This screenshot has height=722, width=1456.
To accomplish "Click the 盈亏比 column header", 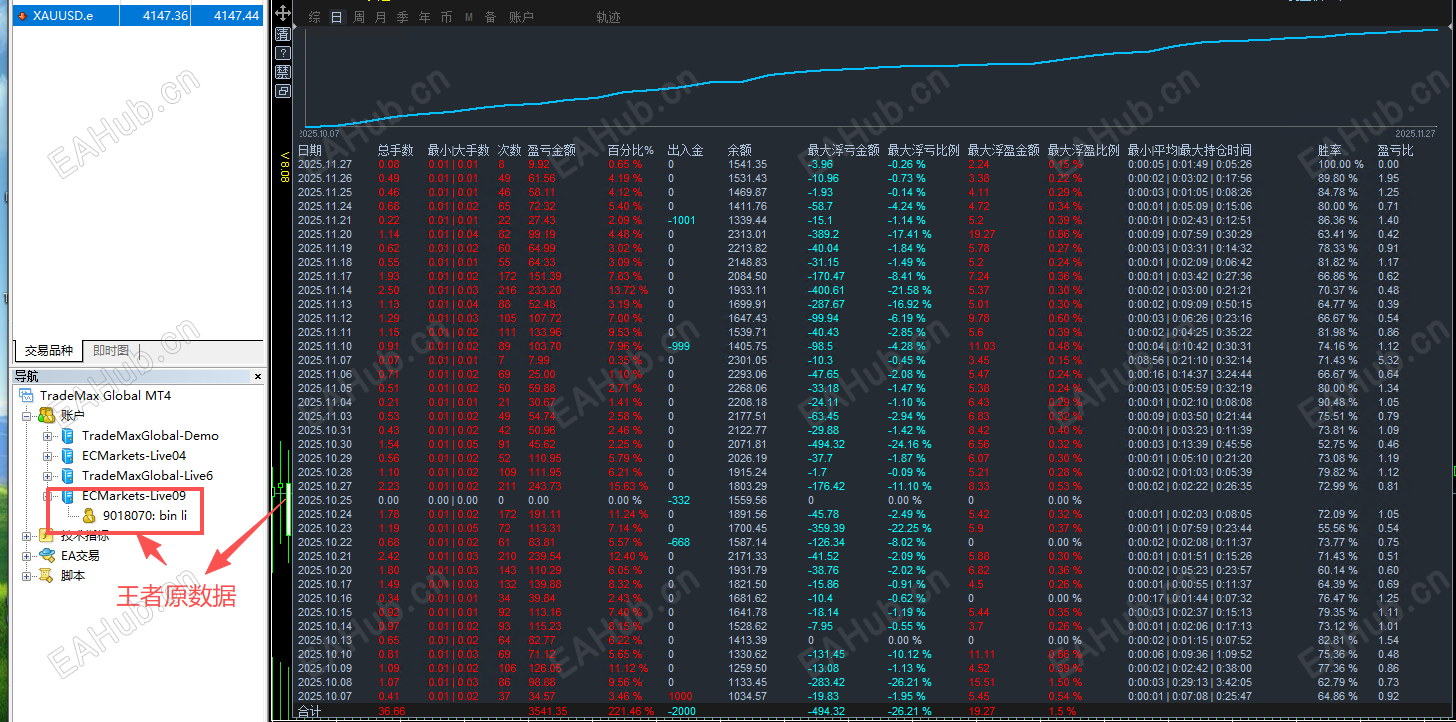I will pos(1395,150).
